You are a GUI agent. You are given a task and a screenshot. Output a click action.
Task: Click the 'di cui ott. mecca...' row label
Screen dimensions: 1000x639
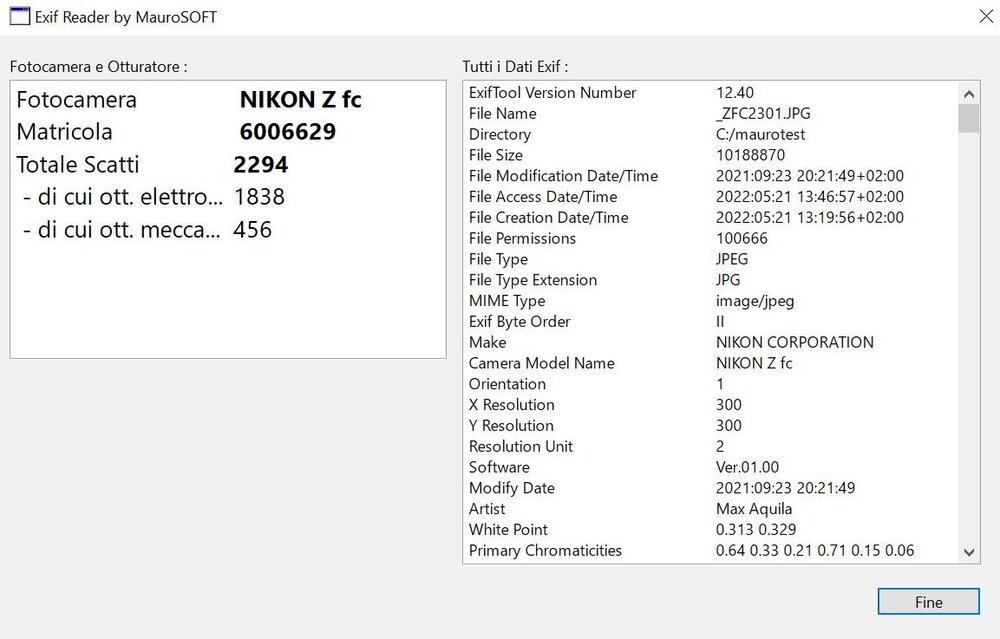click(x=121, y=230)
